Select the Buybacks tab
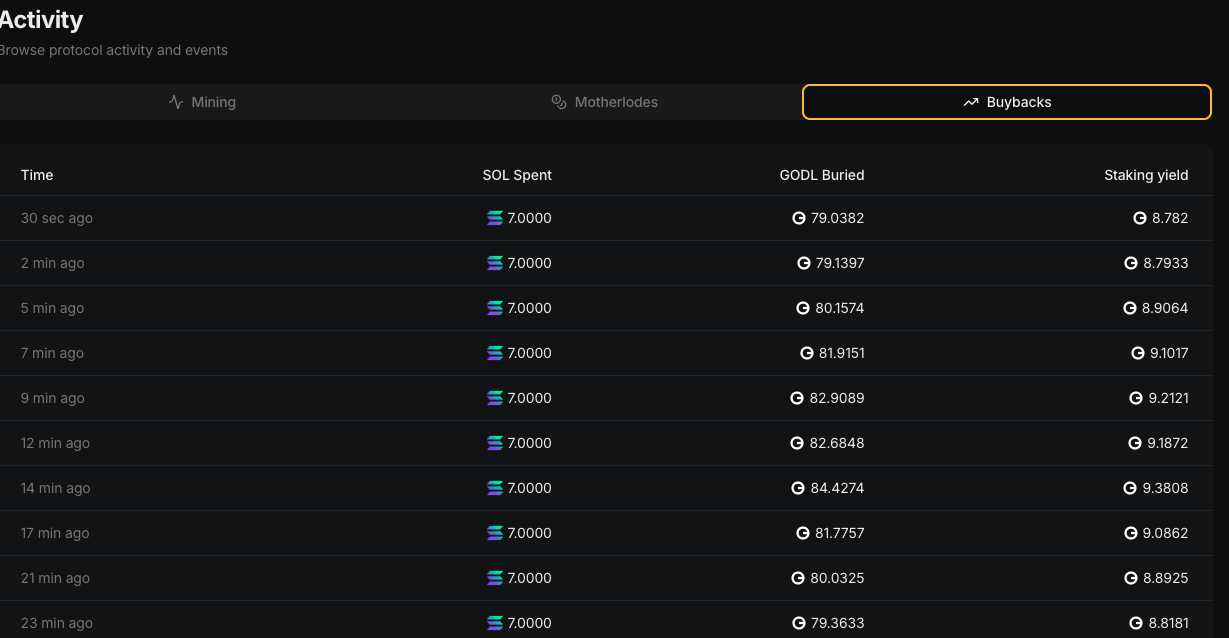This screenshot has width=1229, height=638. tap(1007, 102)
